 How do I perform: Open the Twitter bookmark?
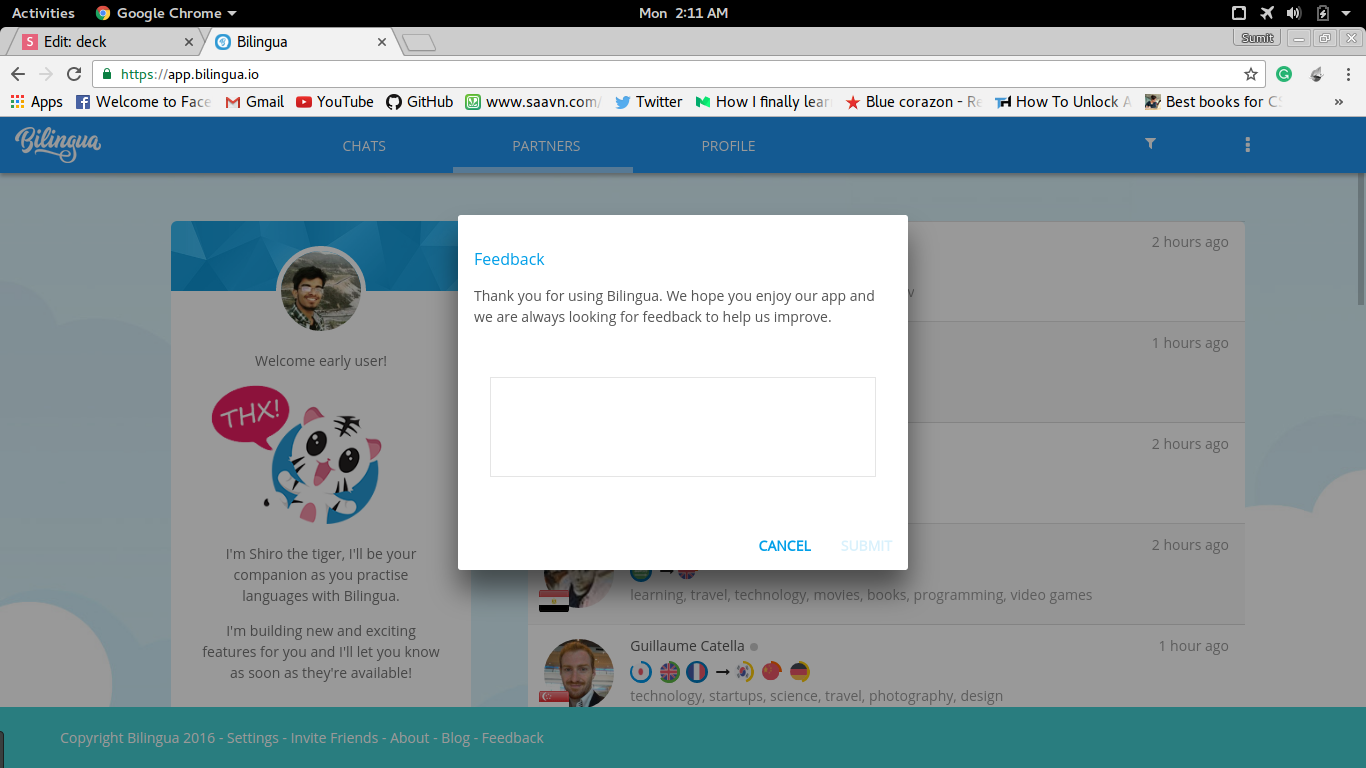[x=649, y=102]
